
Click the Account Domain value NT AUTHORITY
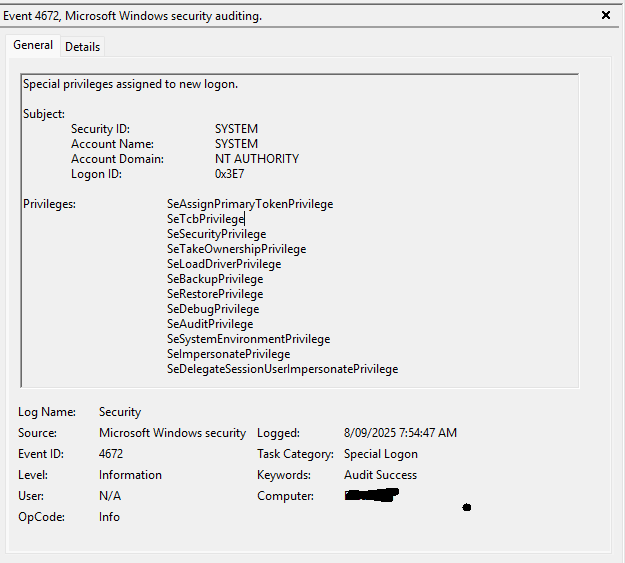256,159
